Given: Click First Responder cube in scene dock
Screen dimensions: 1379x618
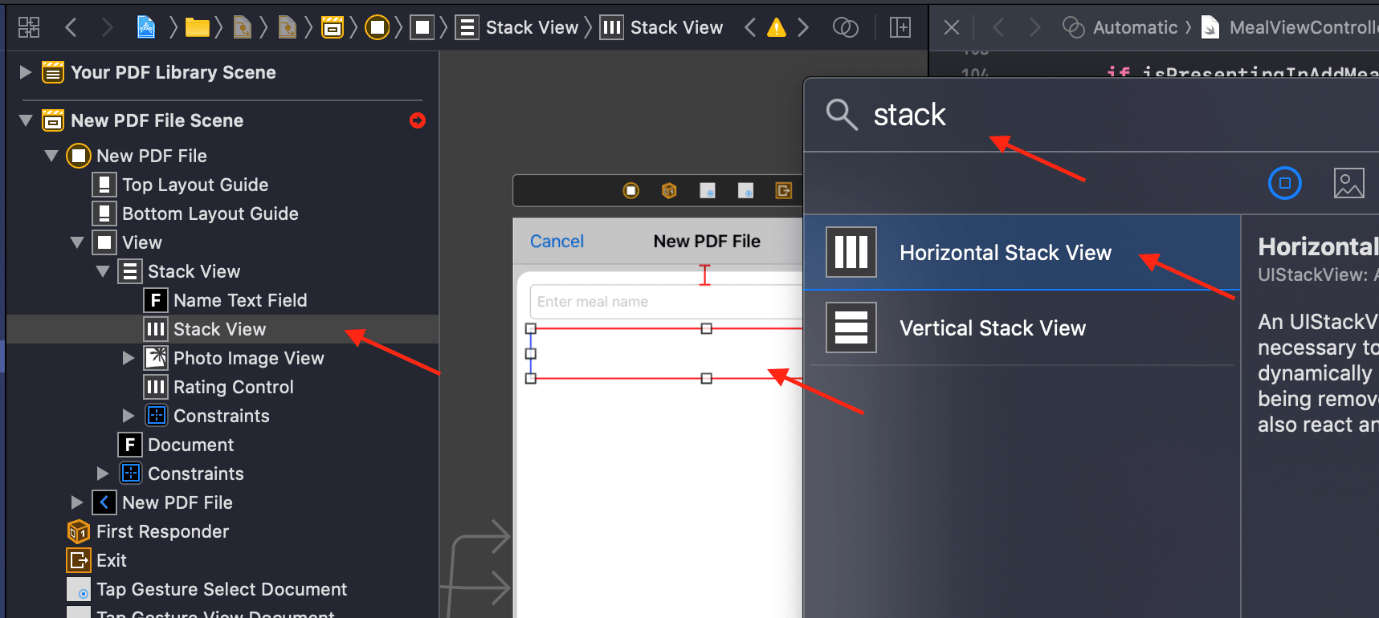Looking at the screenshot, I should [669, 191].
